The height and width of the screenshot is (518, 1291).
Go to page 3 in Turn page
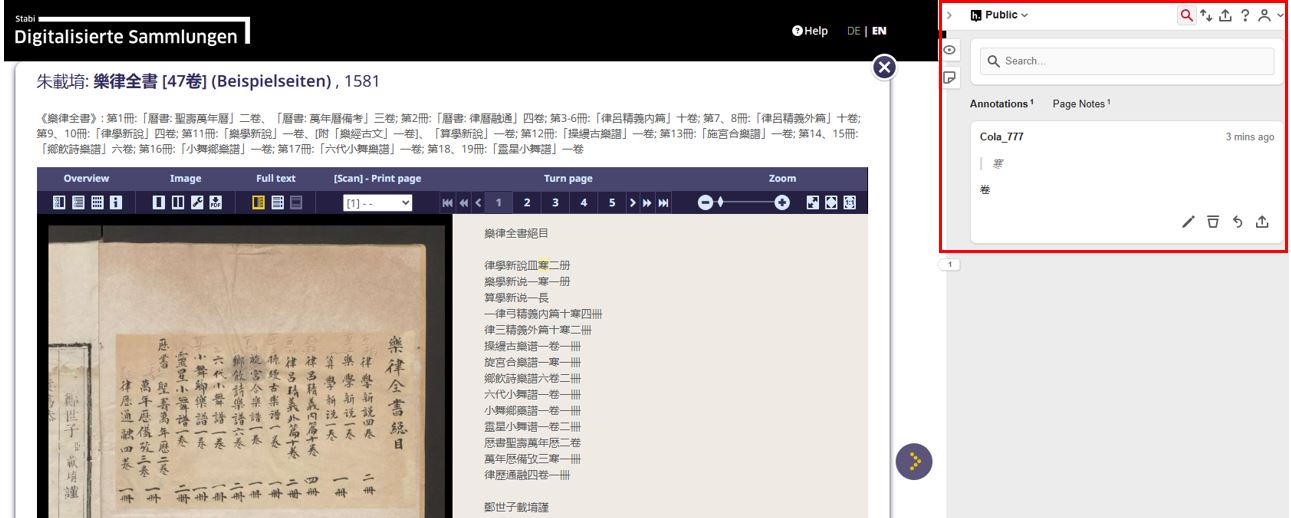tap(555, 203)
